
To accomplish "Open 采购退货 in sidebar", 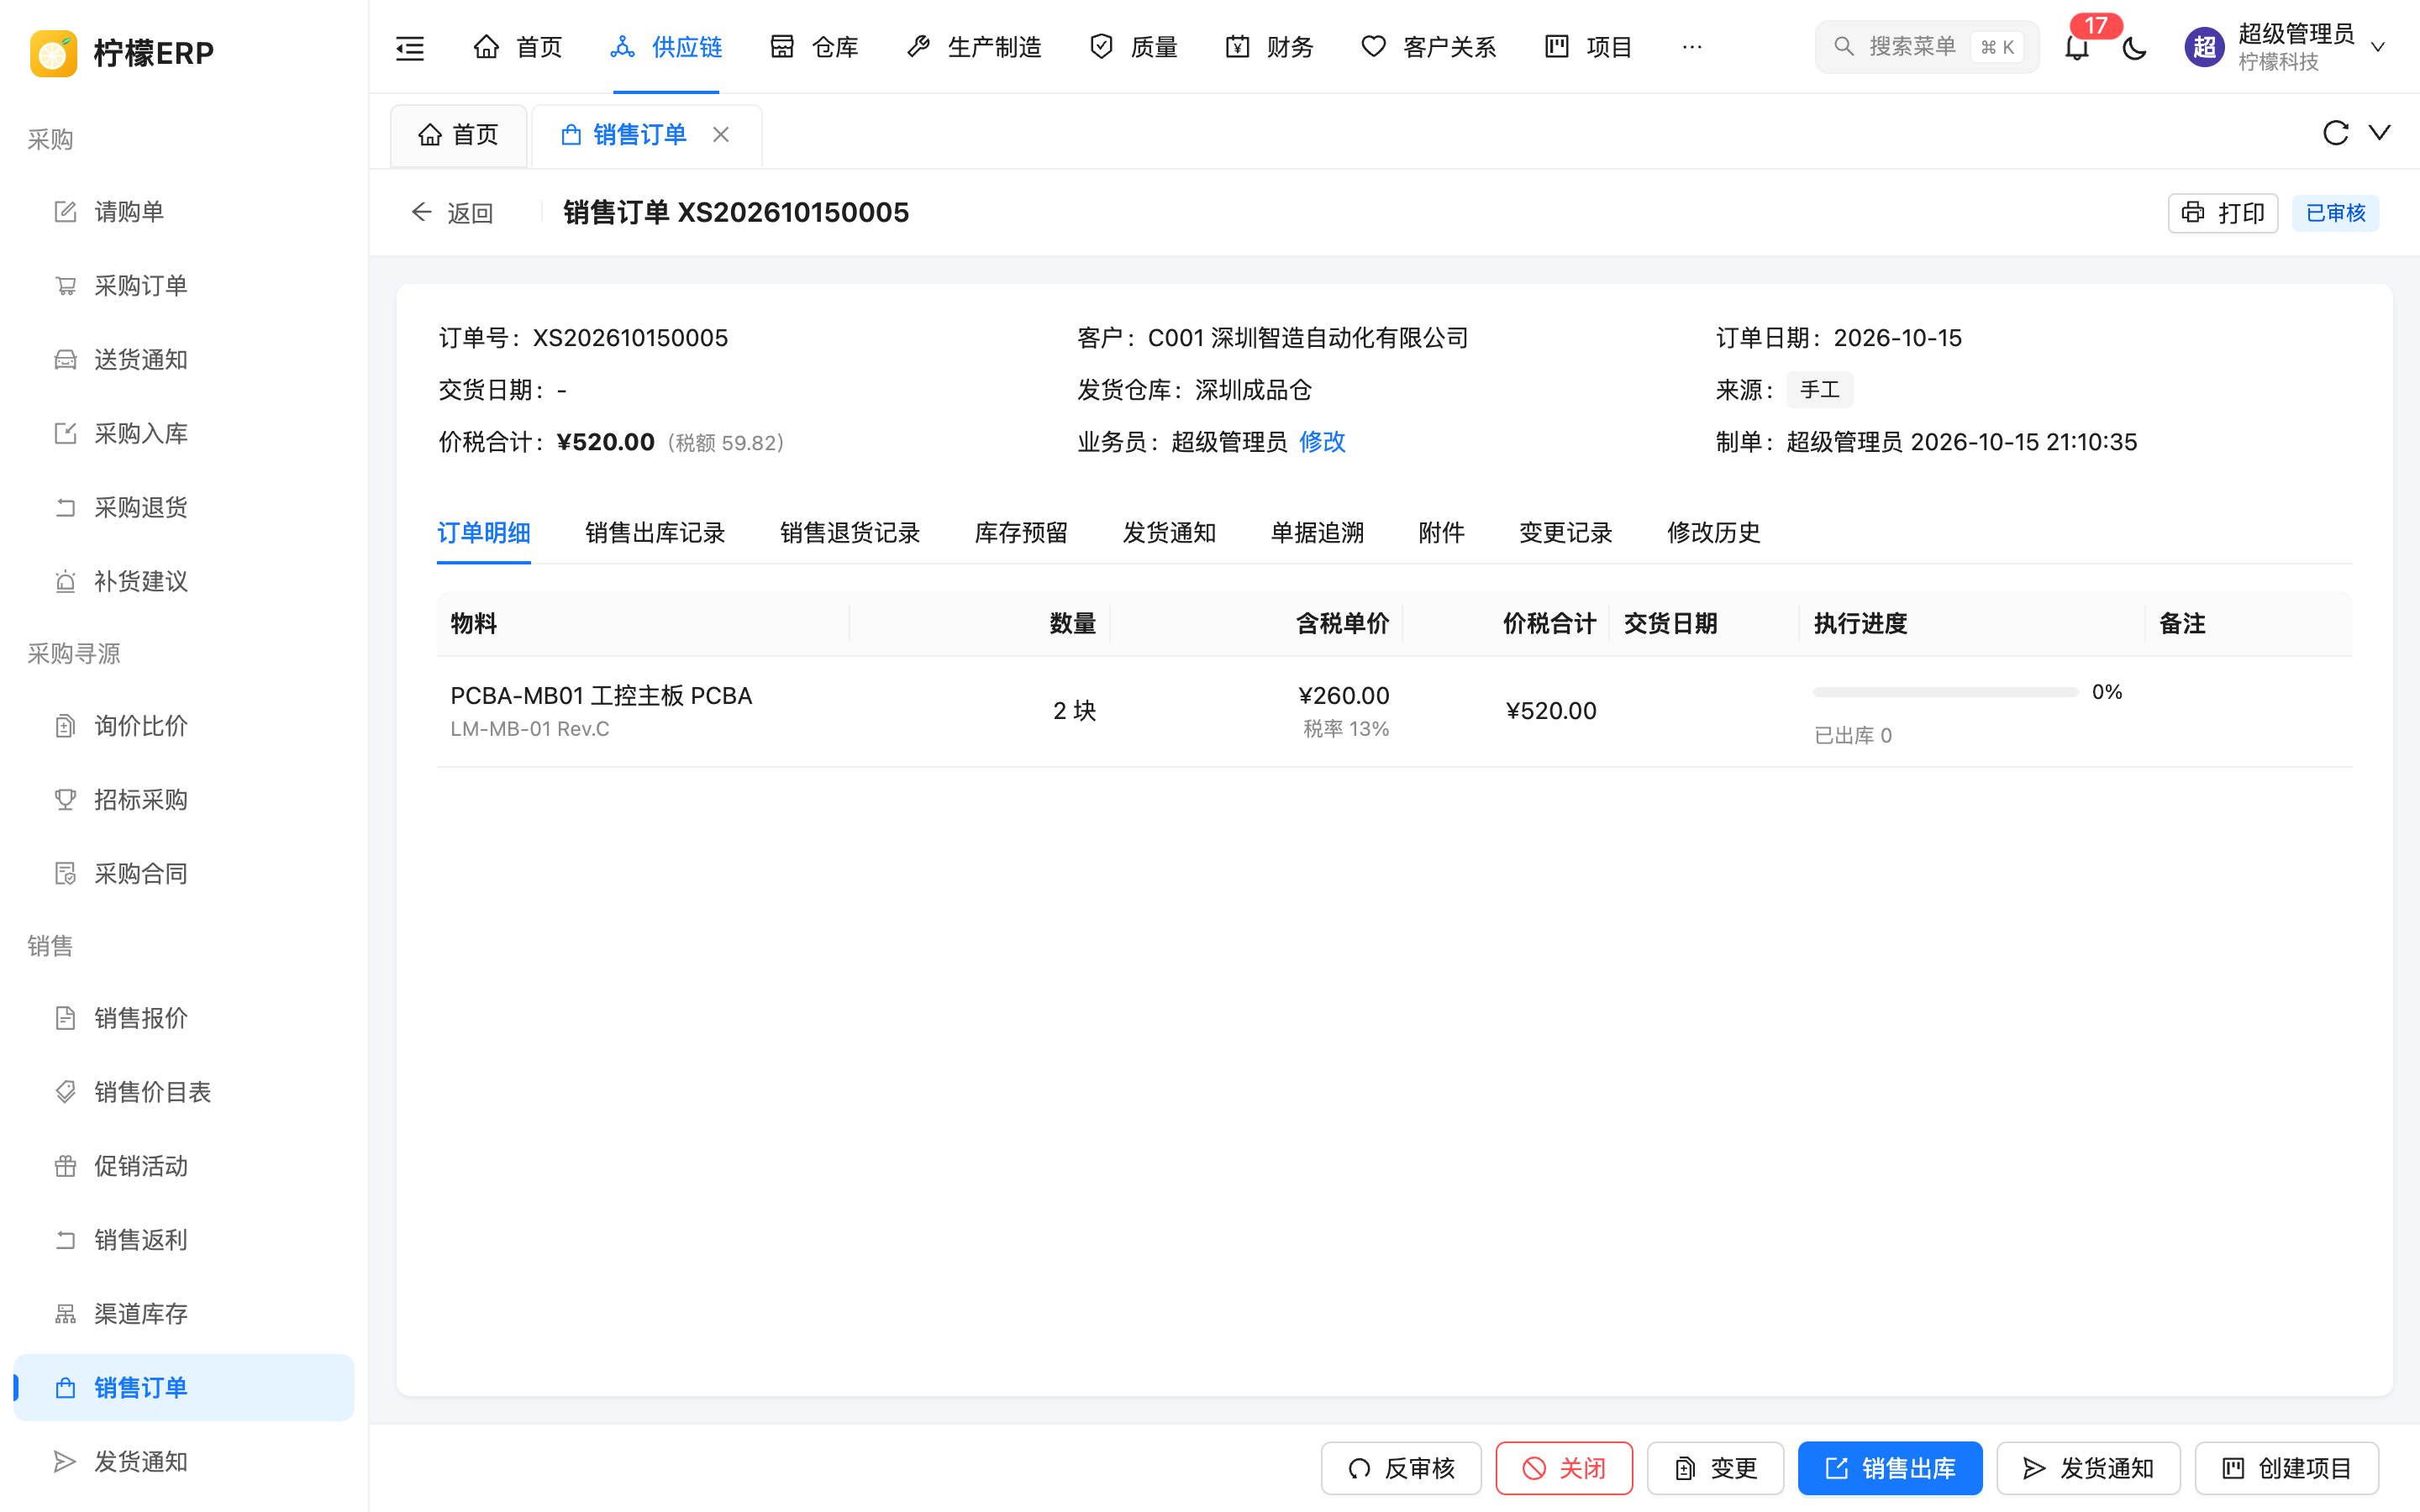I will coord(184,508).
